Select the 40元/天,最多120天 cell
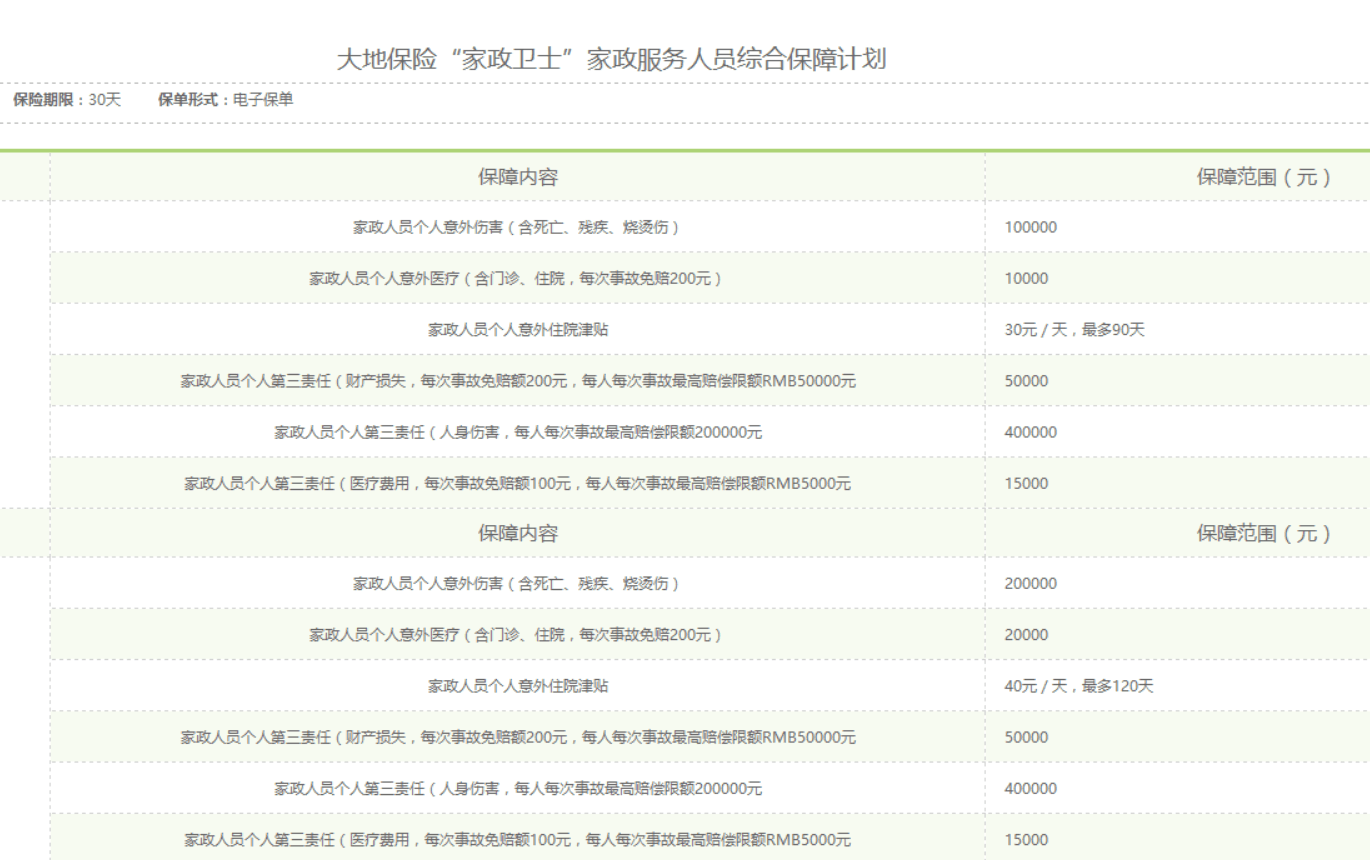This screenshot has width=1370, height=860. click(x=1079, y=686)
